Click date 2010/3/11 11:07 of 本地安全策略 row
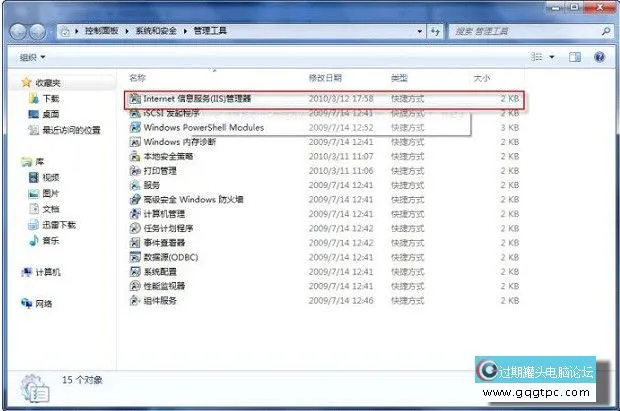 (x=341, y=156)
